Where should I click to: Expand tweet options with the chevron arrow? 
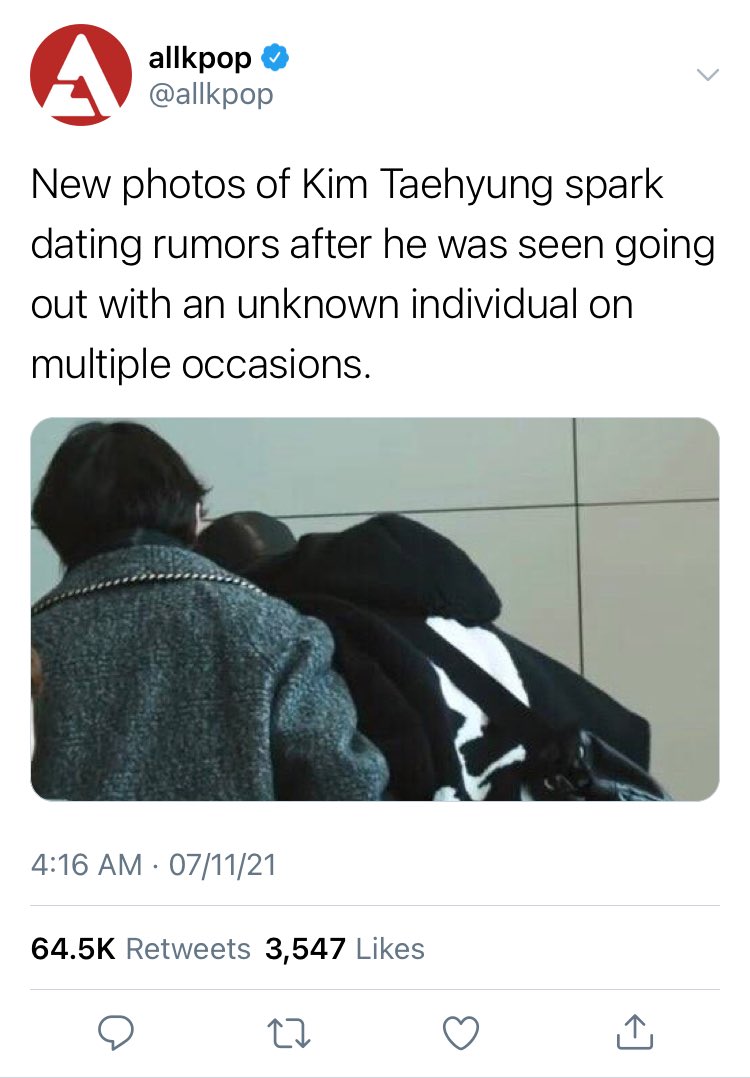(707, 74)
